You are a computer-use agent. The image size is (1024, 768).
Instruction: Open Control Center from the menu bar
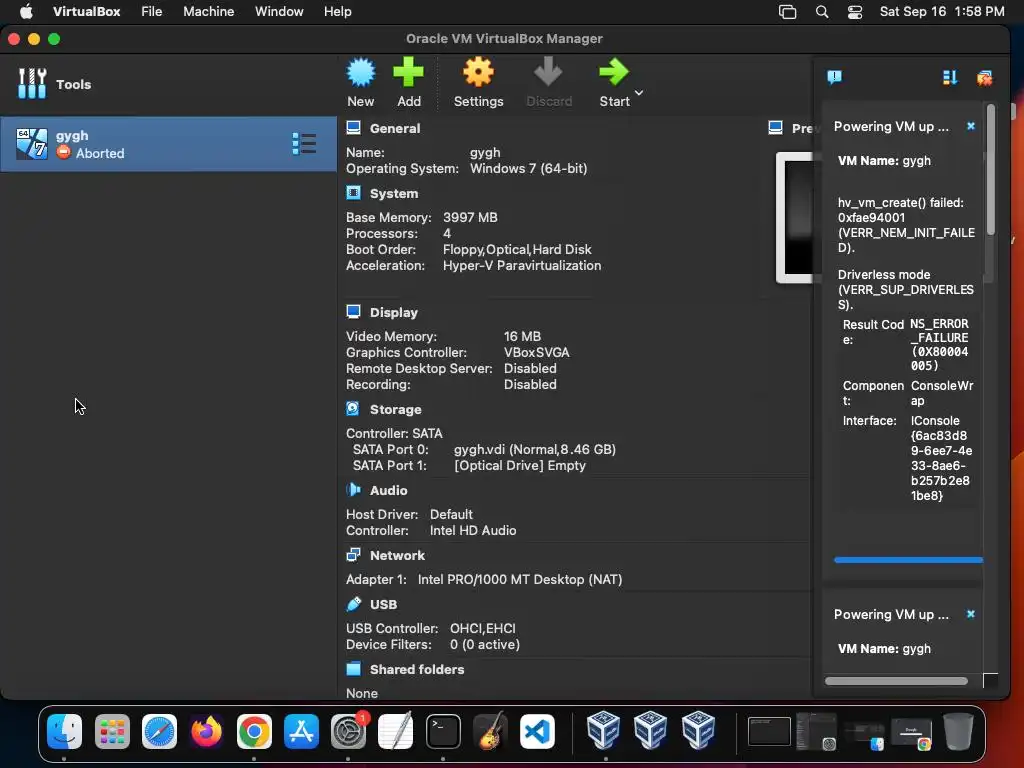click(x=855, y=12)
